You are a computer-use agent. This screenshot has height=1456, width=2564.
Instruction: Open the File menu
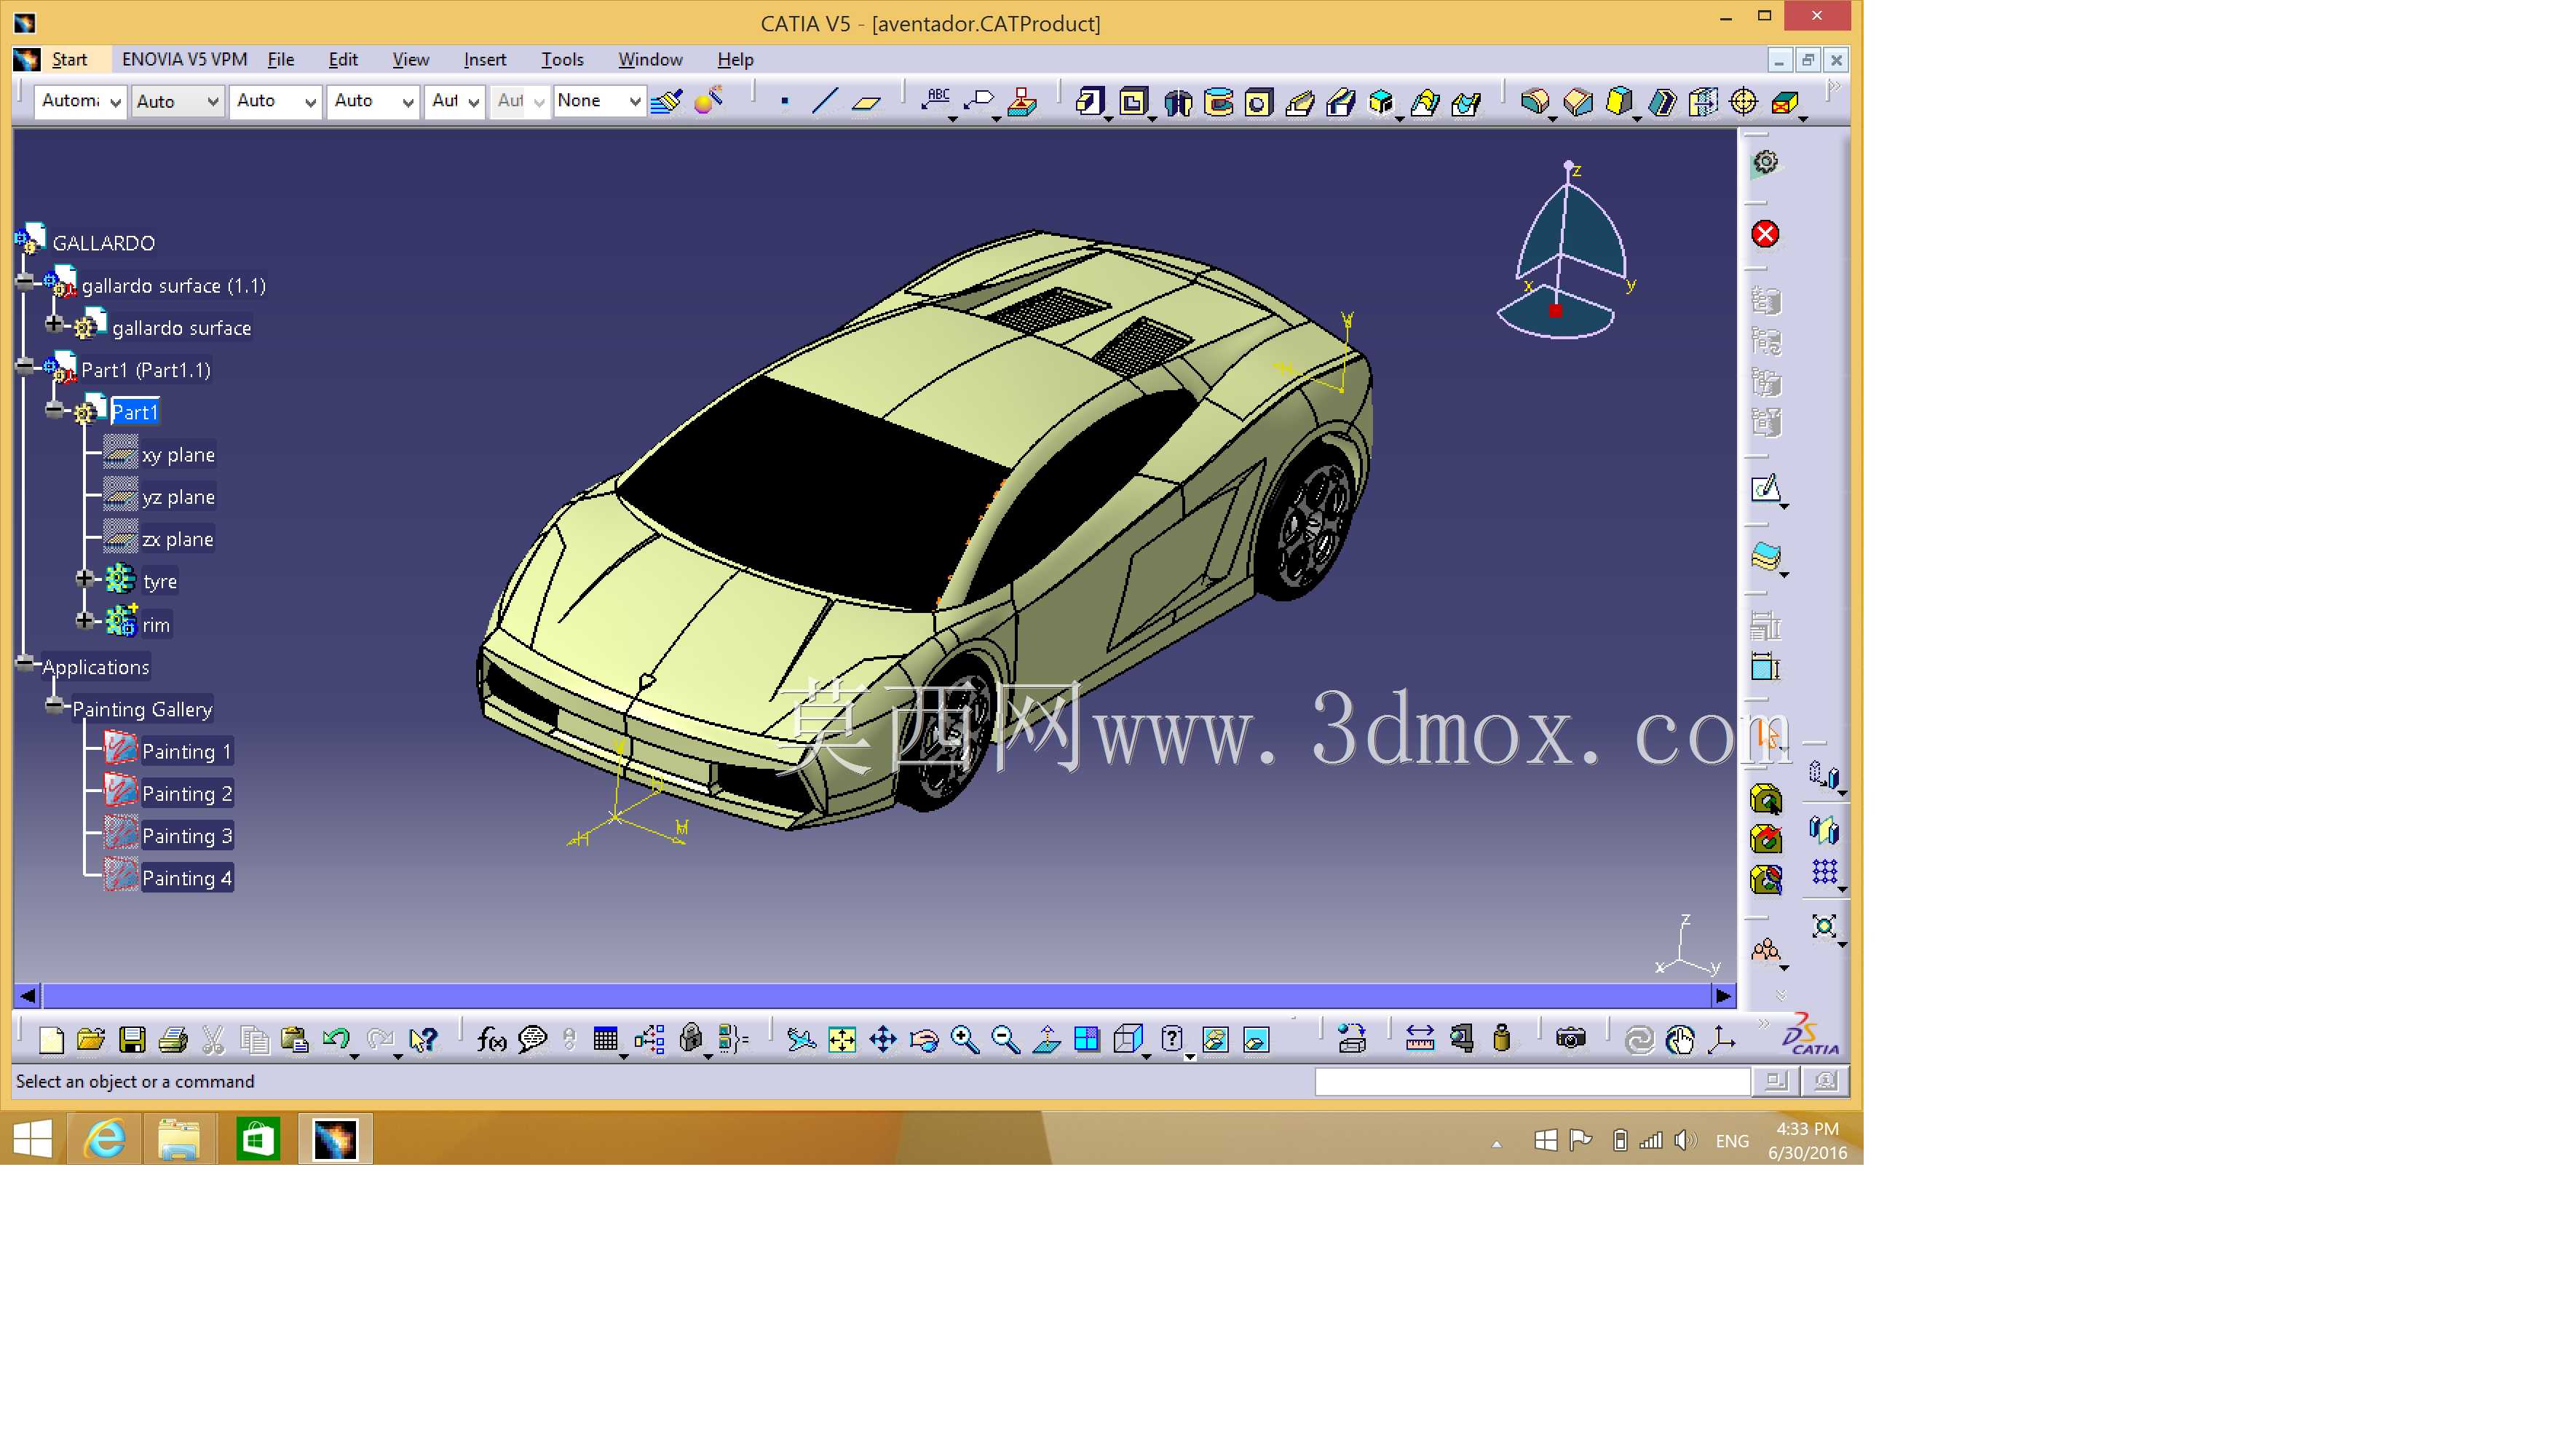pos(281,60)
